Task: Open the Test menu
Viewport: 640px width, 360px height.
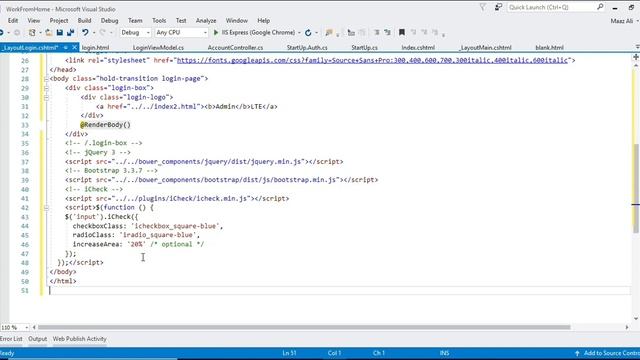Action: point(181,21)
